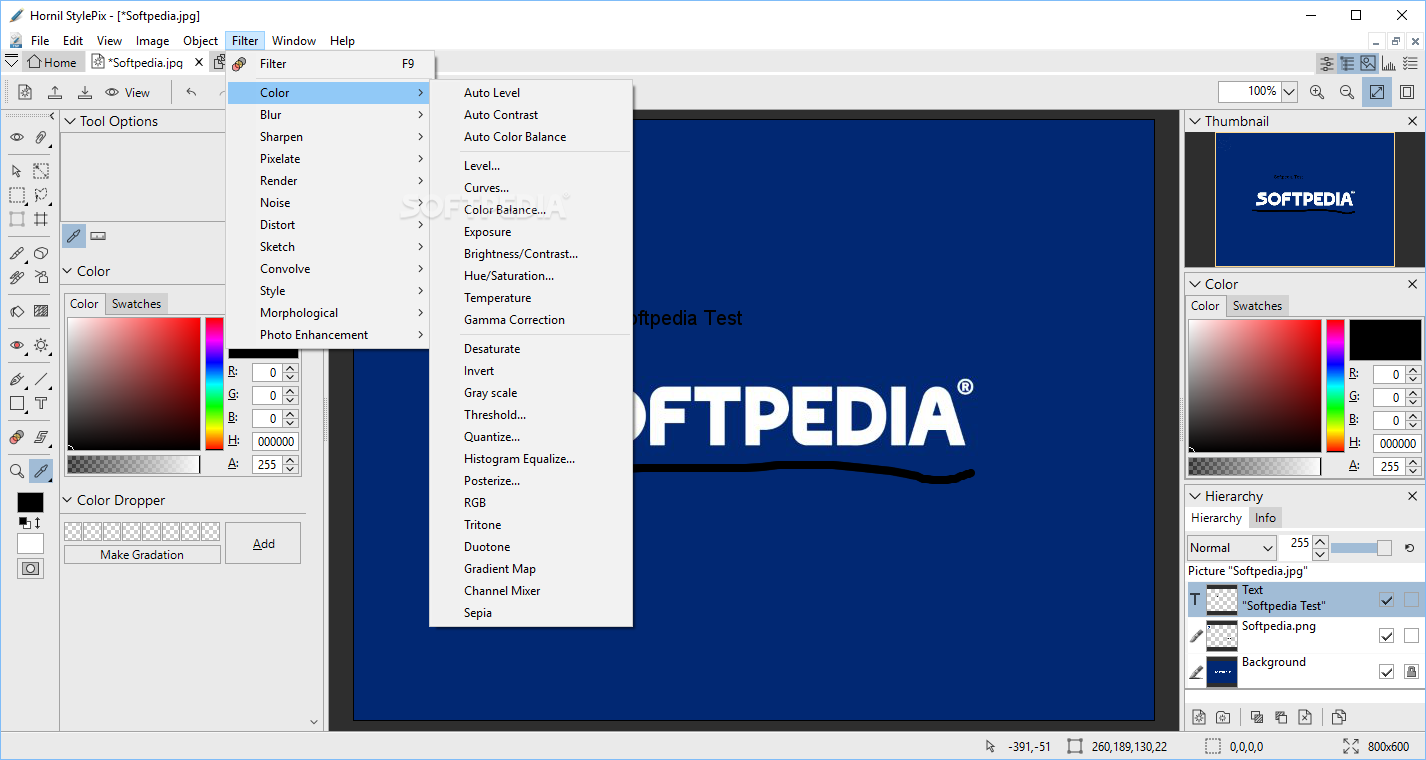Collapse the Thumbnail panel
This screenshot has height=760, width=1426.
tap(1194, 121)
